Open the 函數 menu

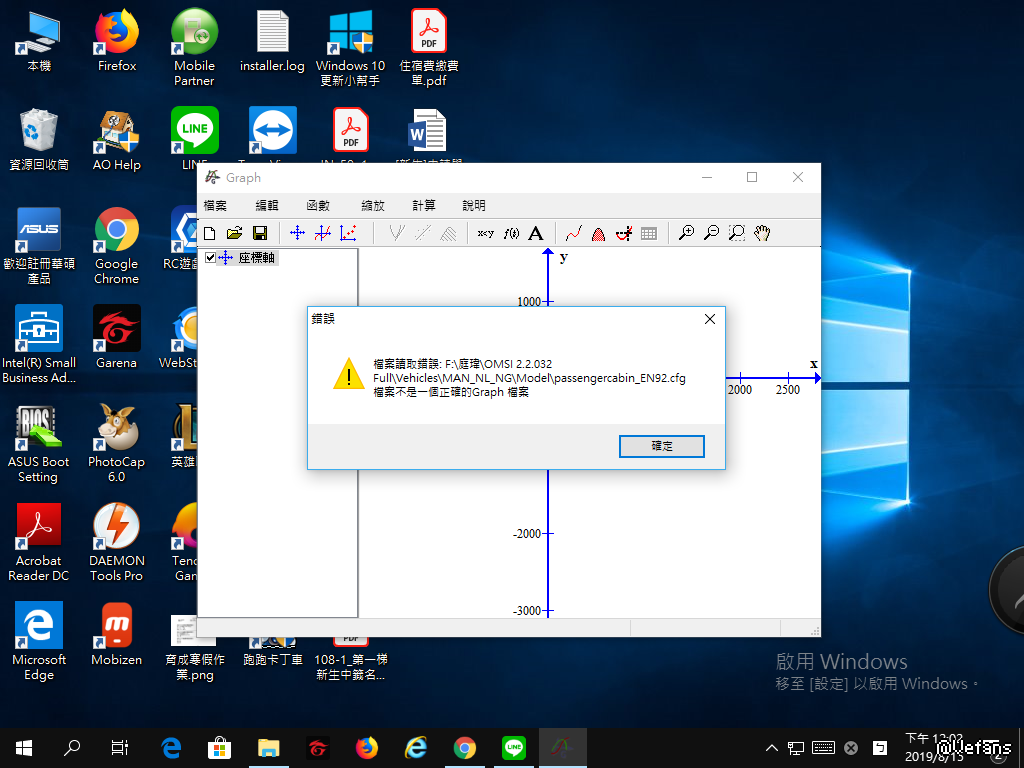[x=318, y=206]
